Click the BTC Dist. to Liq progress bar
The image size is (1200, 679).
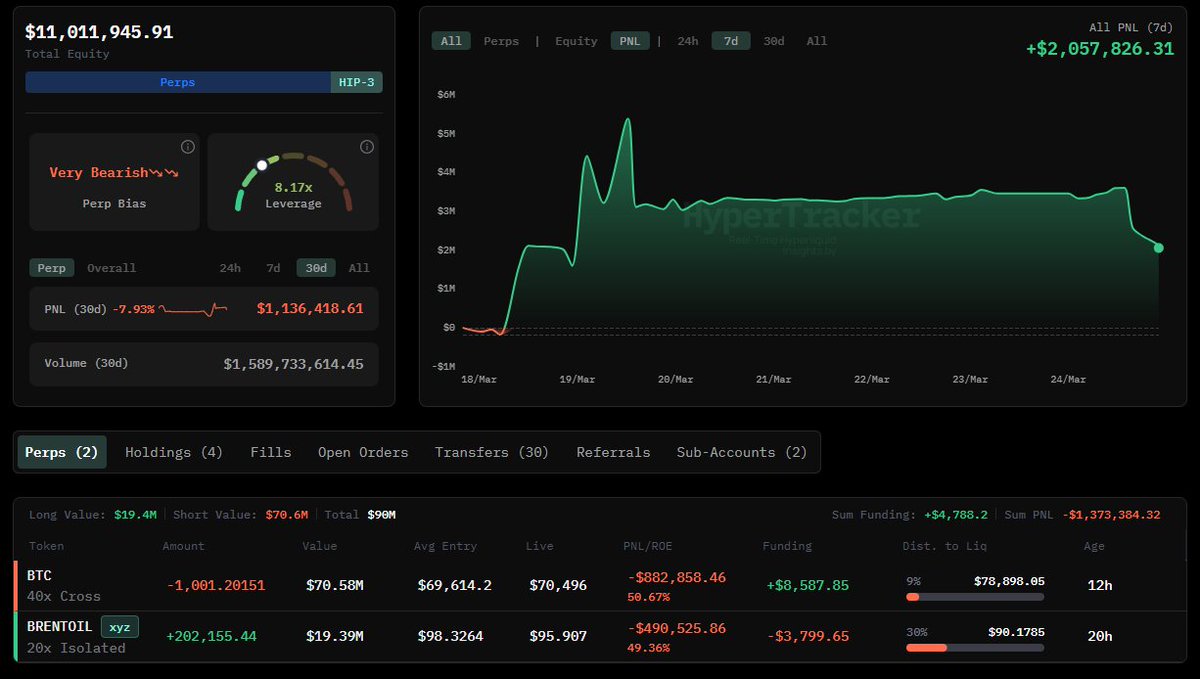pyautogui.click(x=975, y=597)
